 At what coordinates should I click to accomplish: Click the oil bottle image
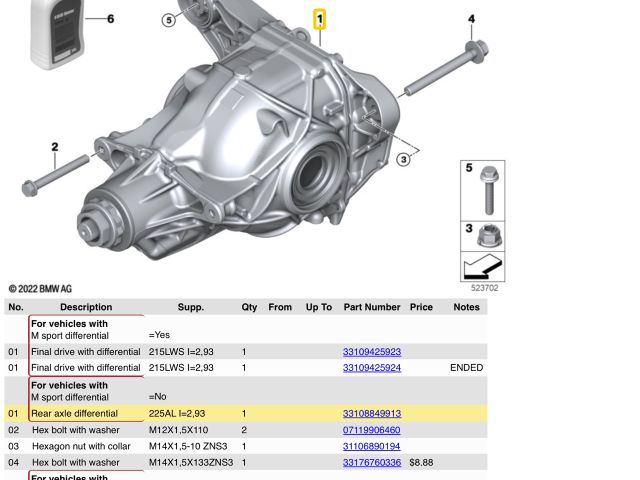point(56,32)
